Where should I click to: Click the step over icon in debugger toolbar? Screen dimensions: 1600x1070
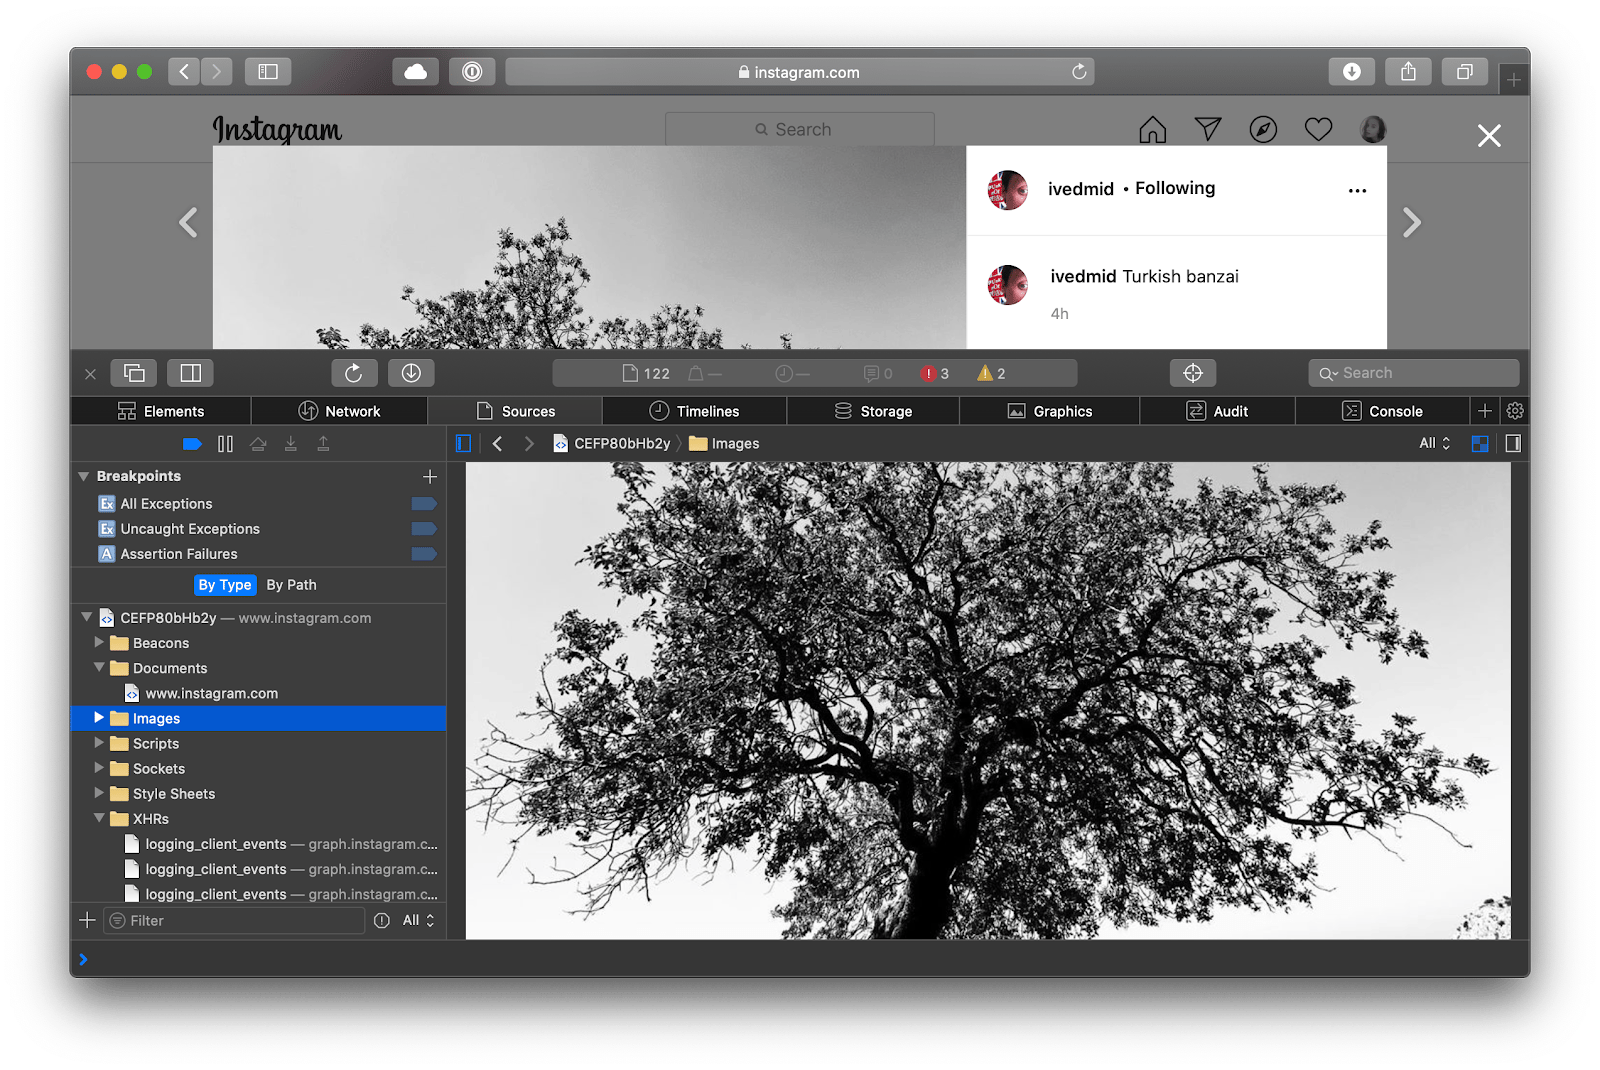point(259,443)
